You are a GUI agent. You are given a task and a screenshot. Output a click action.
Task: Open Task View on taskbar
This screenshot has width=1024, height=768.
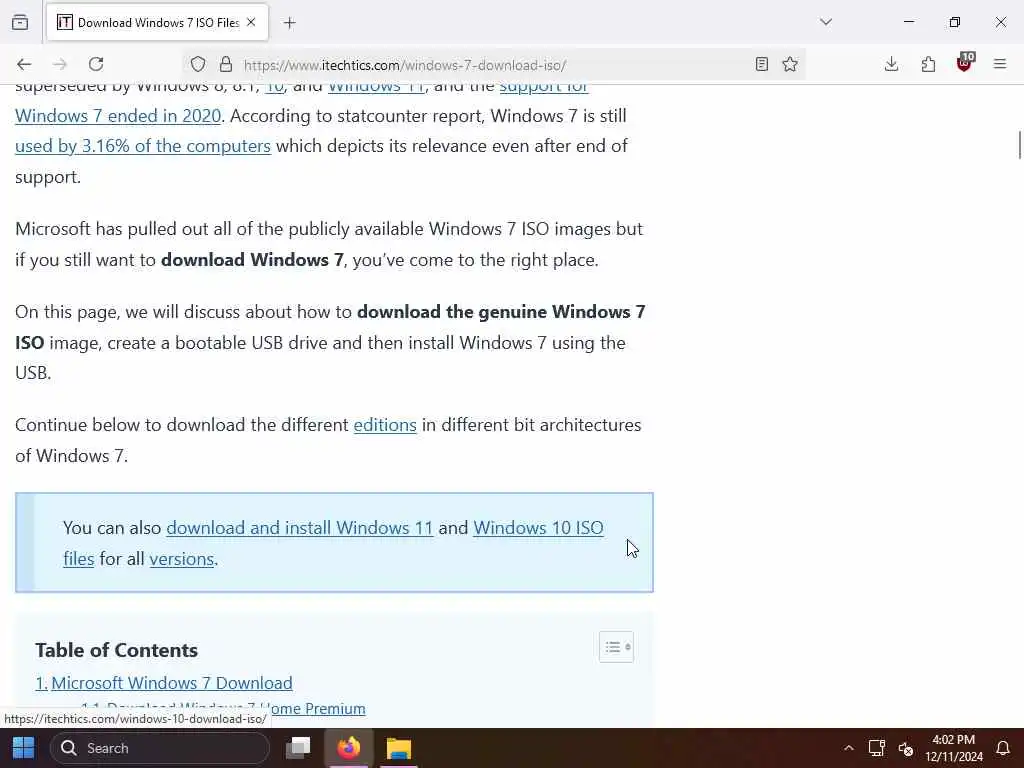coord(298,748)
